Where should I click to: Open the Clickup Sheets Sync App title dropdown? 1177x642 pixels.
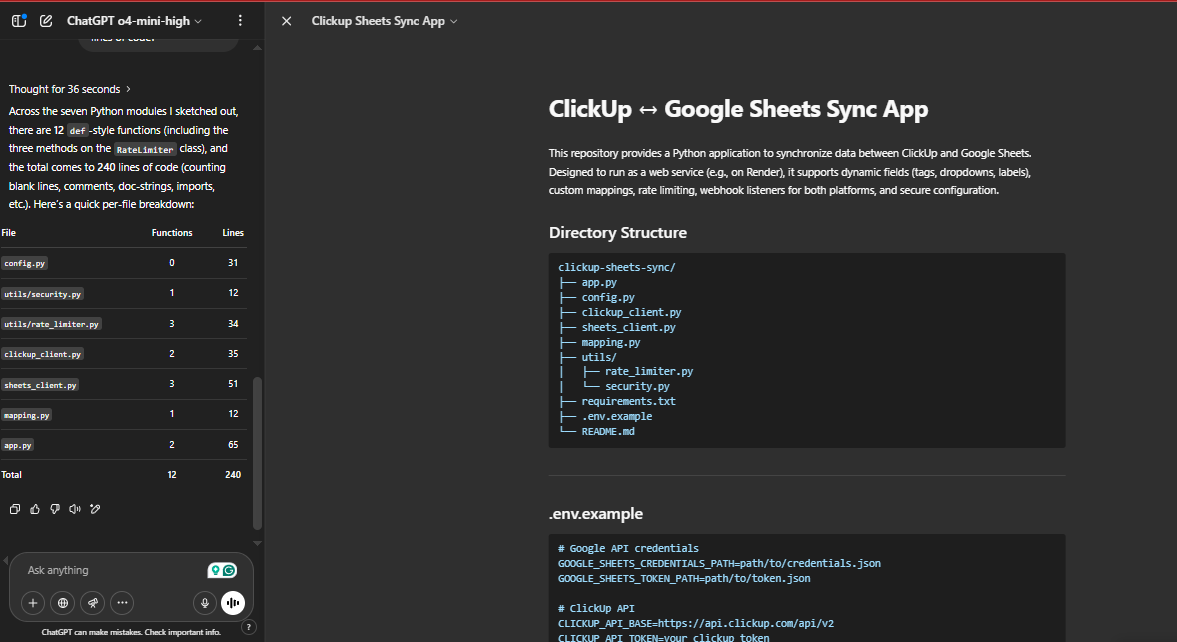pyautogui.click(x=384, y=21)
